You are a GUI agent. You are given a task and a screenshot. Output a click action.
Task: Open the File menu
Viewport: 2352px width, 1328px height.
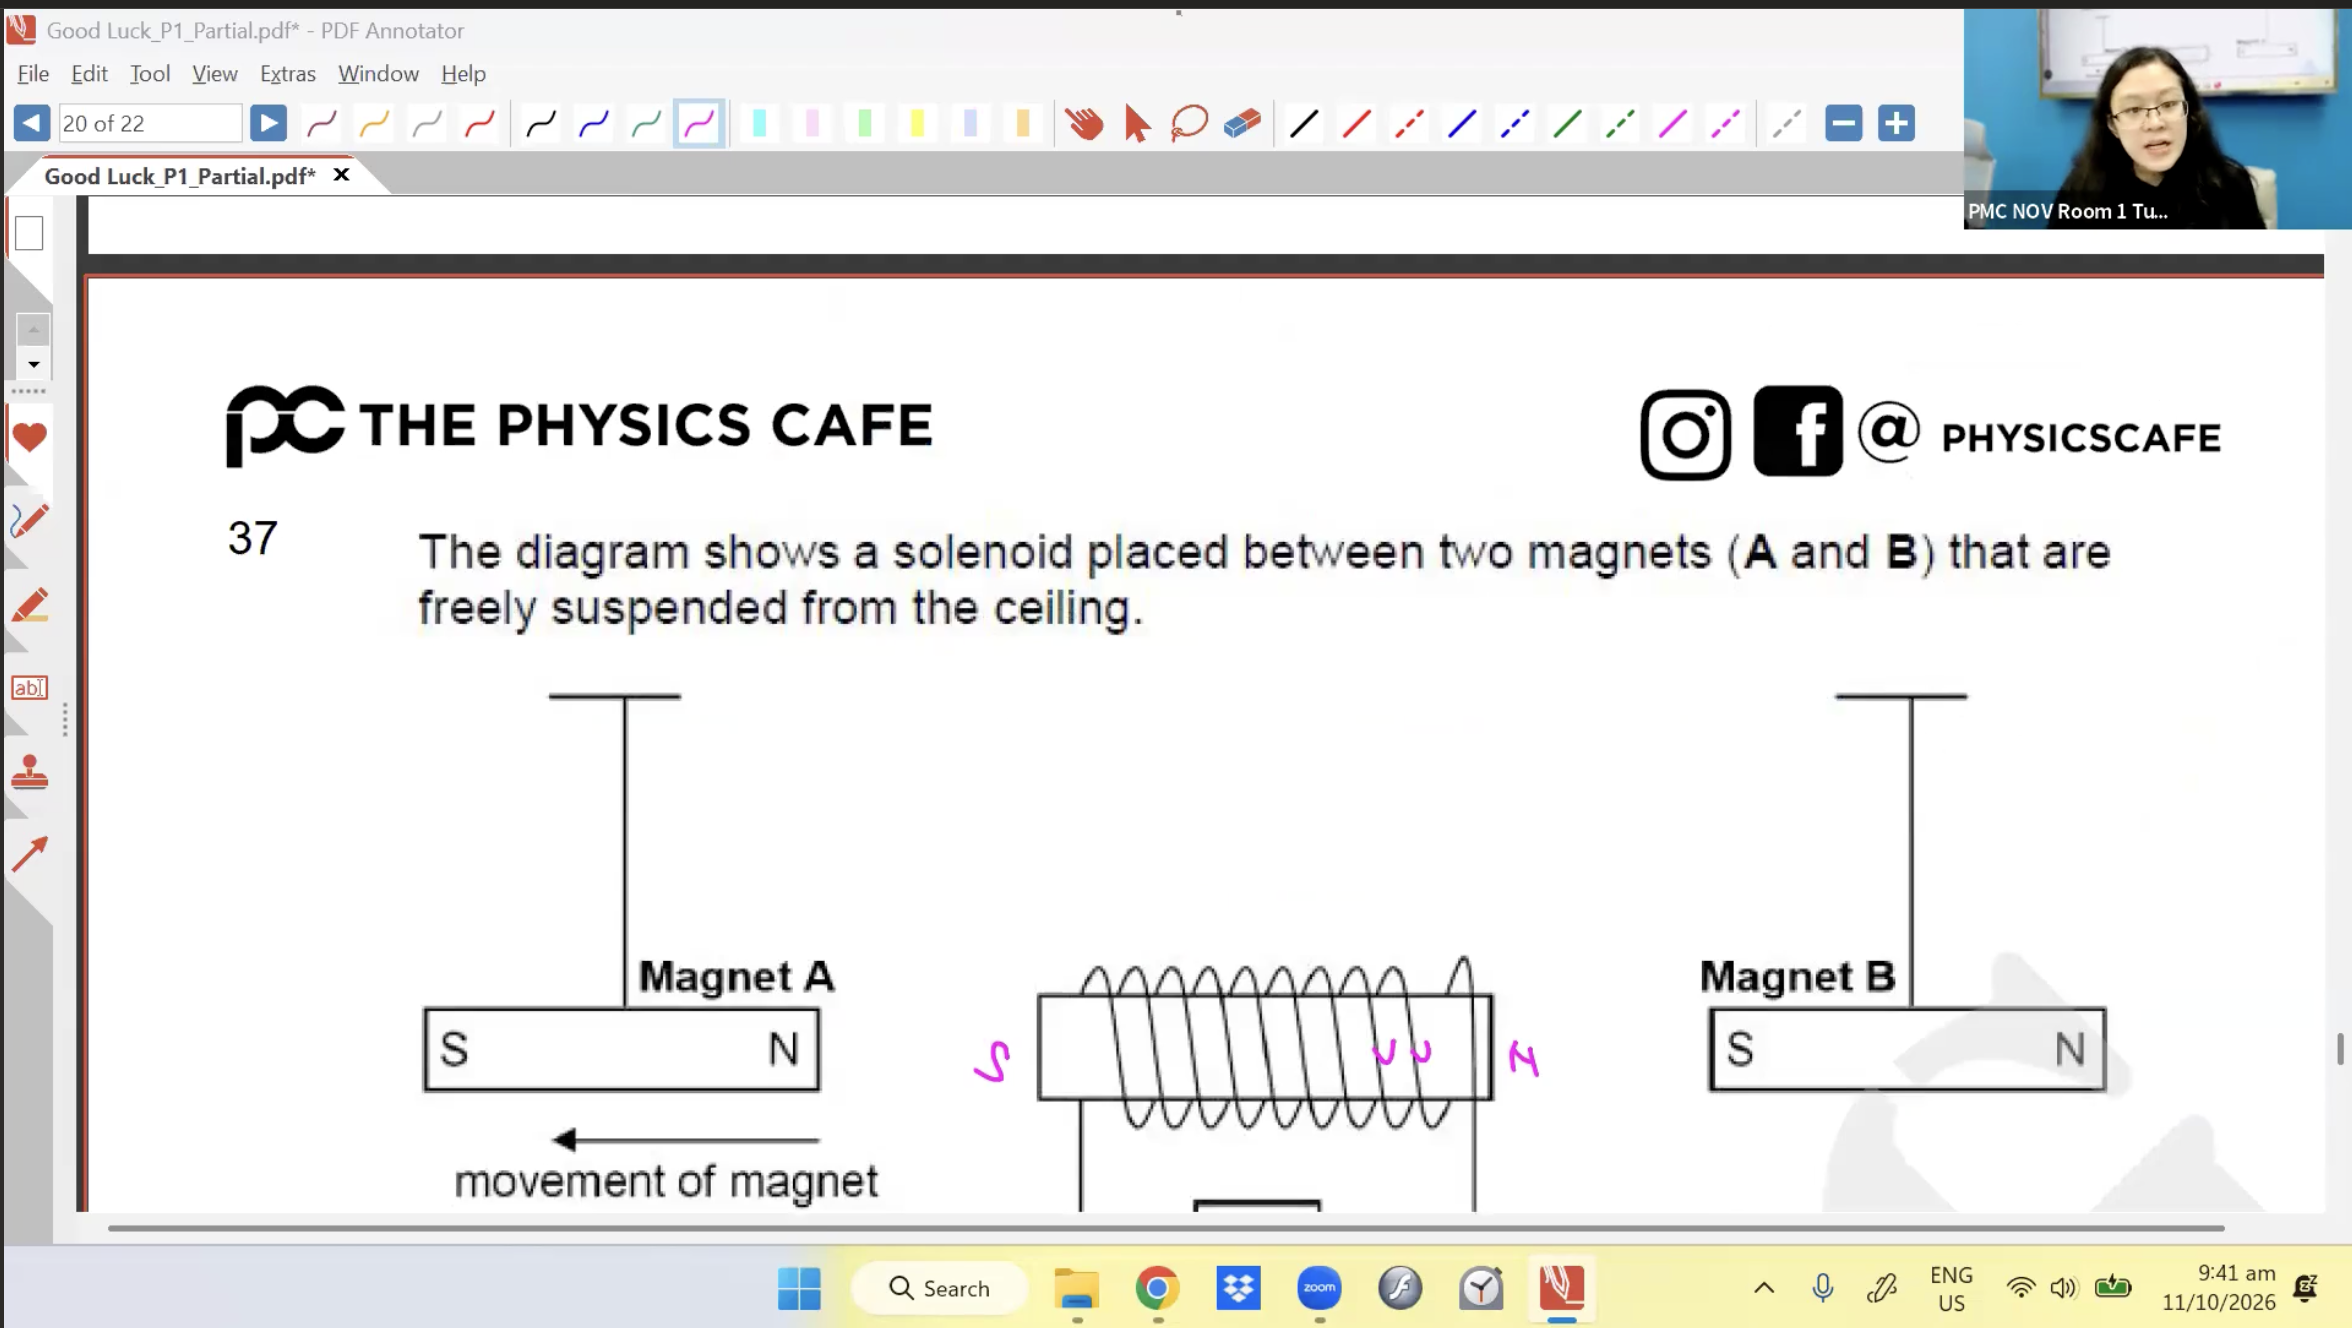pos(33,74)
